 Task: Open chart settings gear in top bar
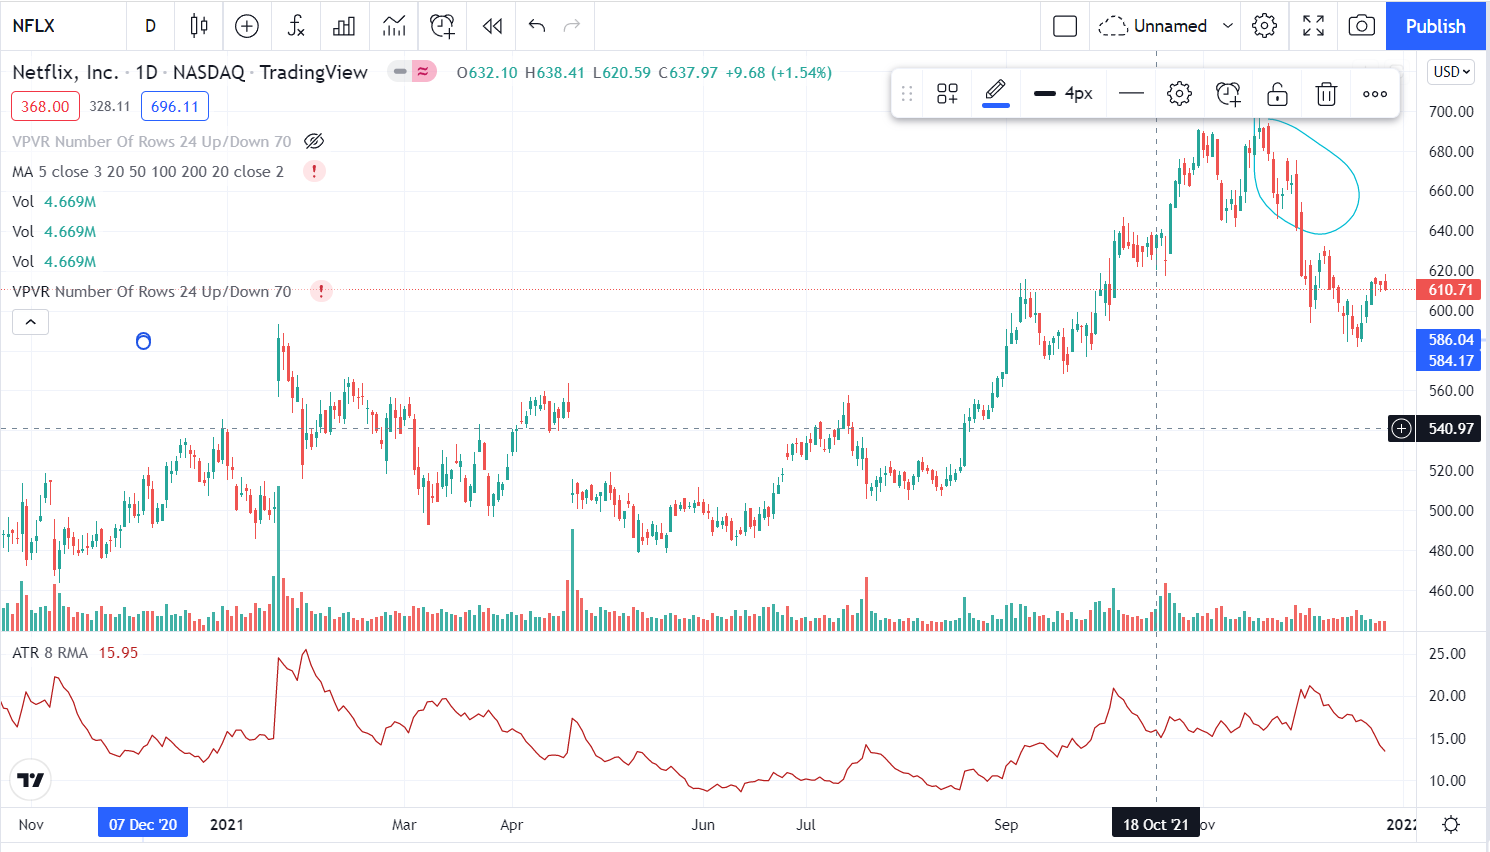1264,26
